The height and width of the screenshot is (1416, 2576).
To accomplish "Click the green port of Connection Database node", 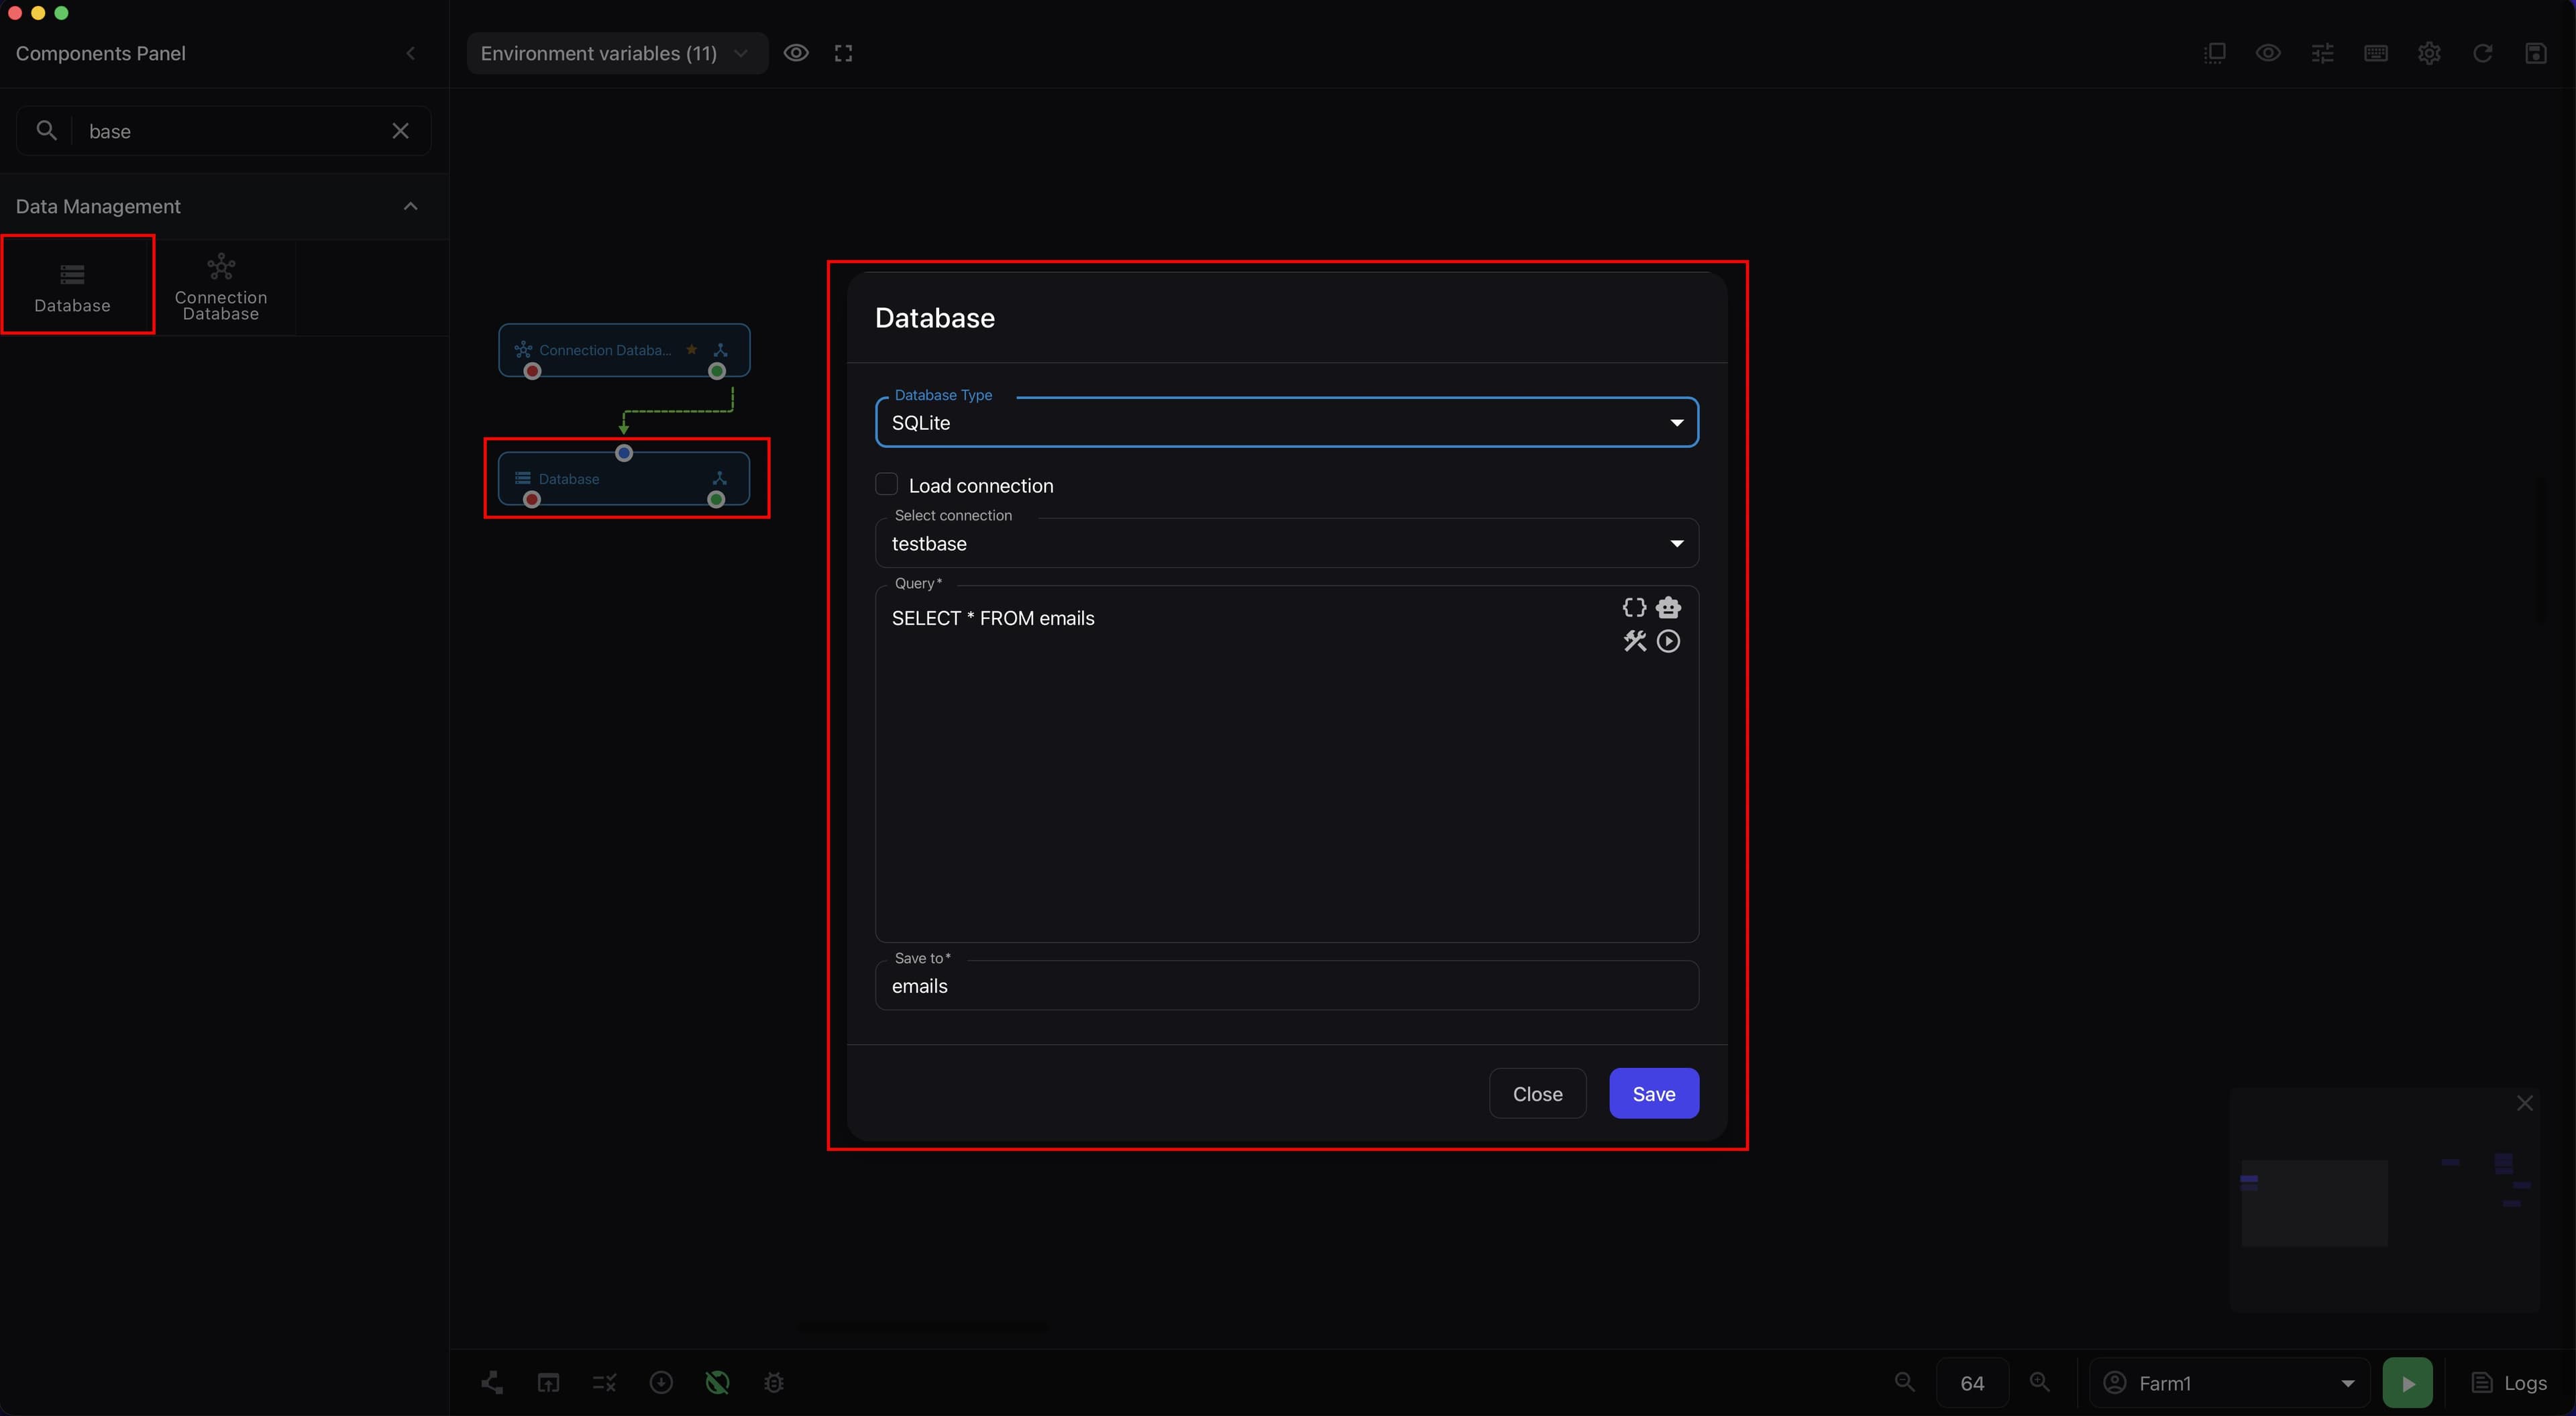I will [x=716, y=371].
